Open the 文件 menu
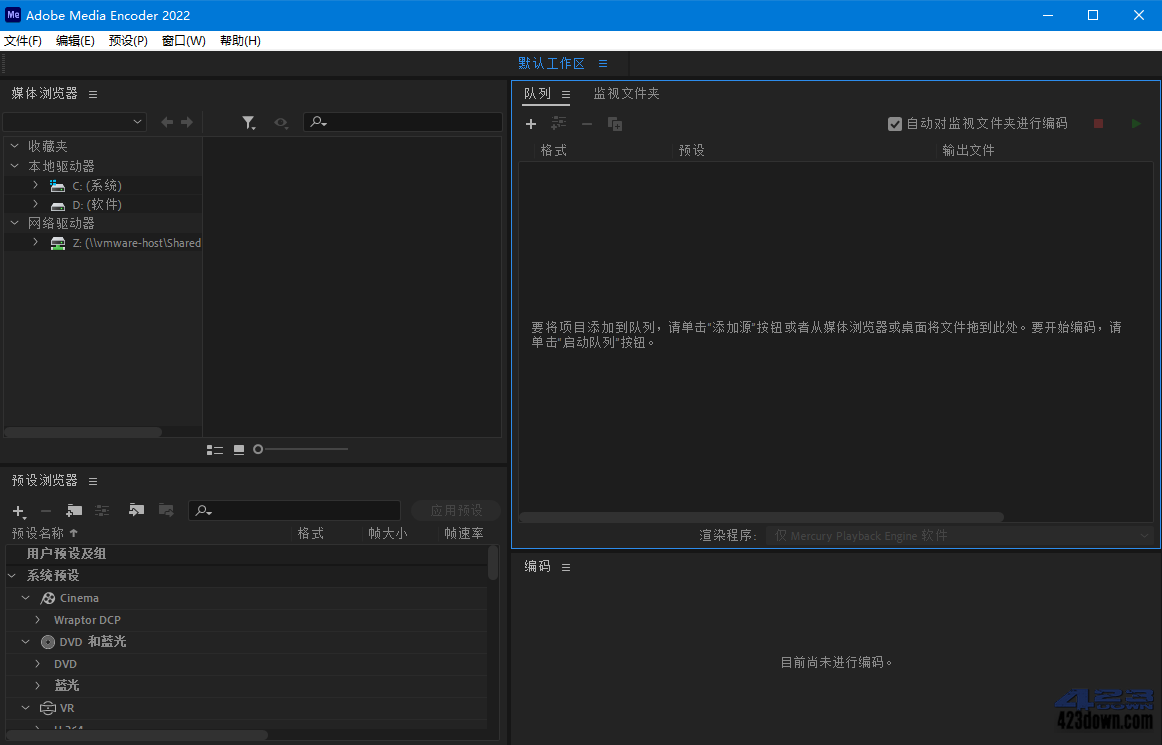The height and width of the screenshot is (745, 1162). point(23,40)
